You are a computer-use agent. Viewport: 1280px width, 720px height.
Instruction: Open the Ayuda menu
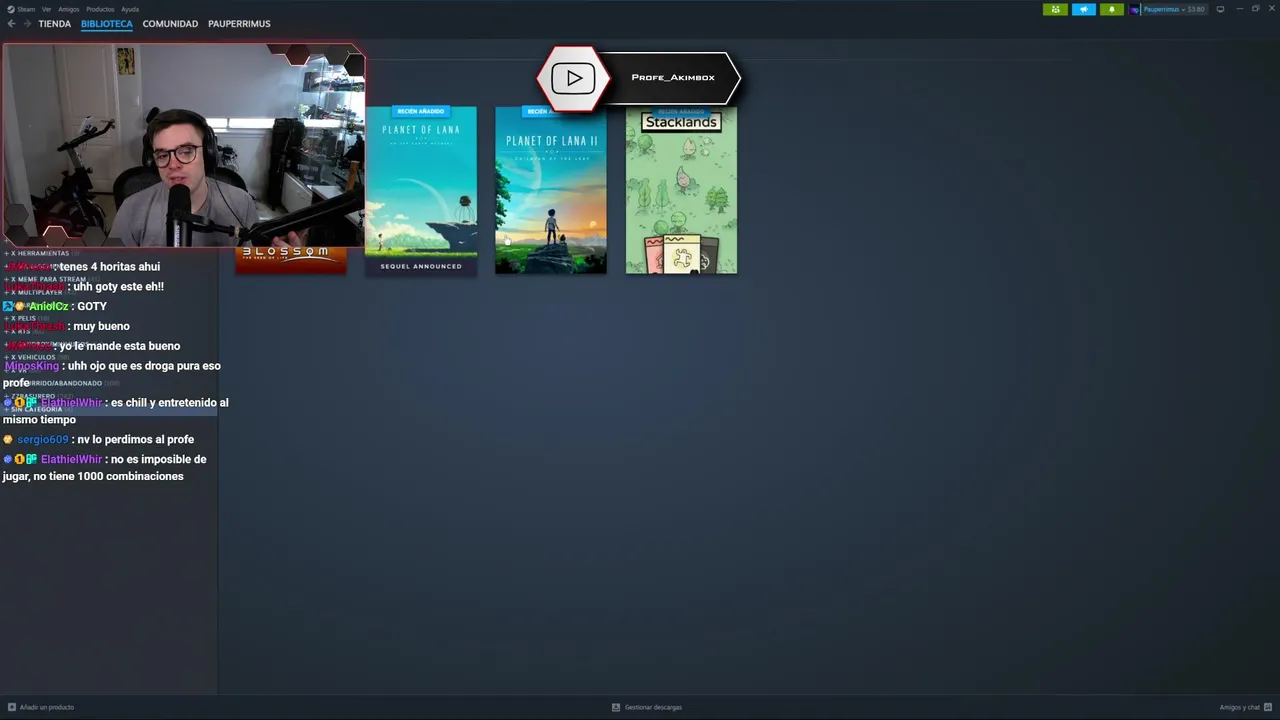pyautogui.click(x=130, y=9)
